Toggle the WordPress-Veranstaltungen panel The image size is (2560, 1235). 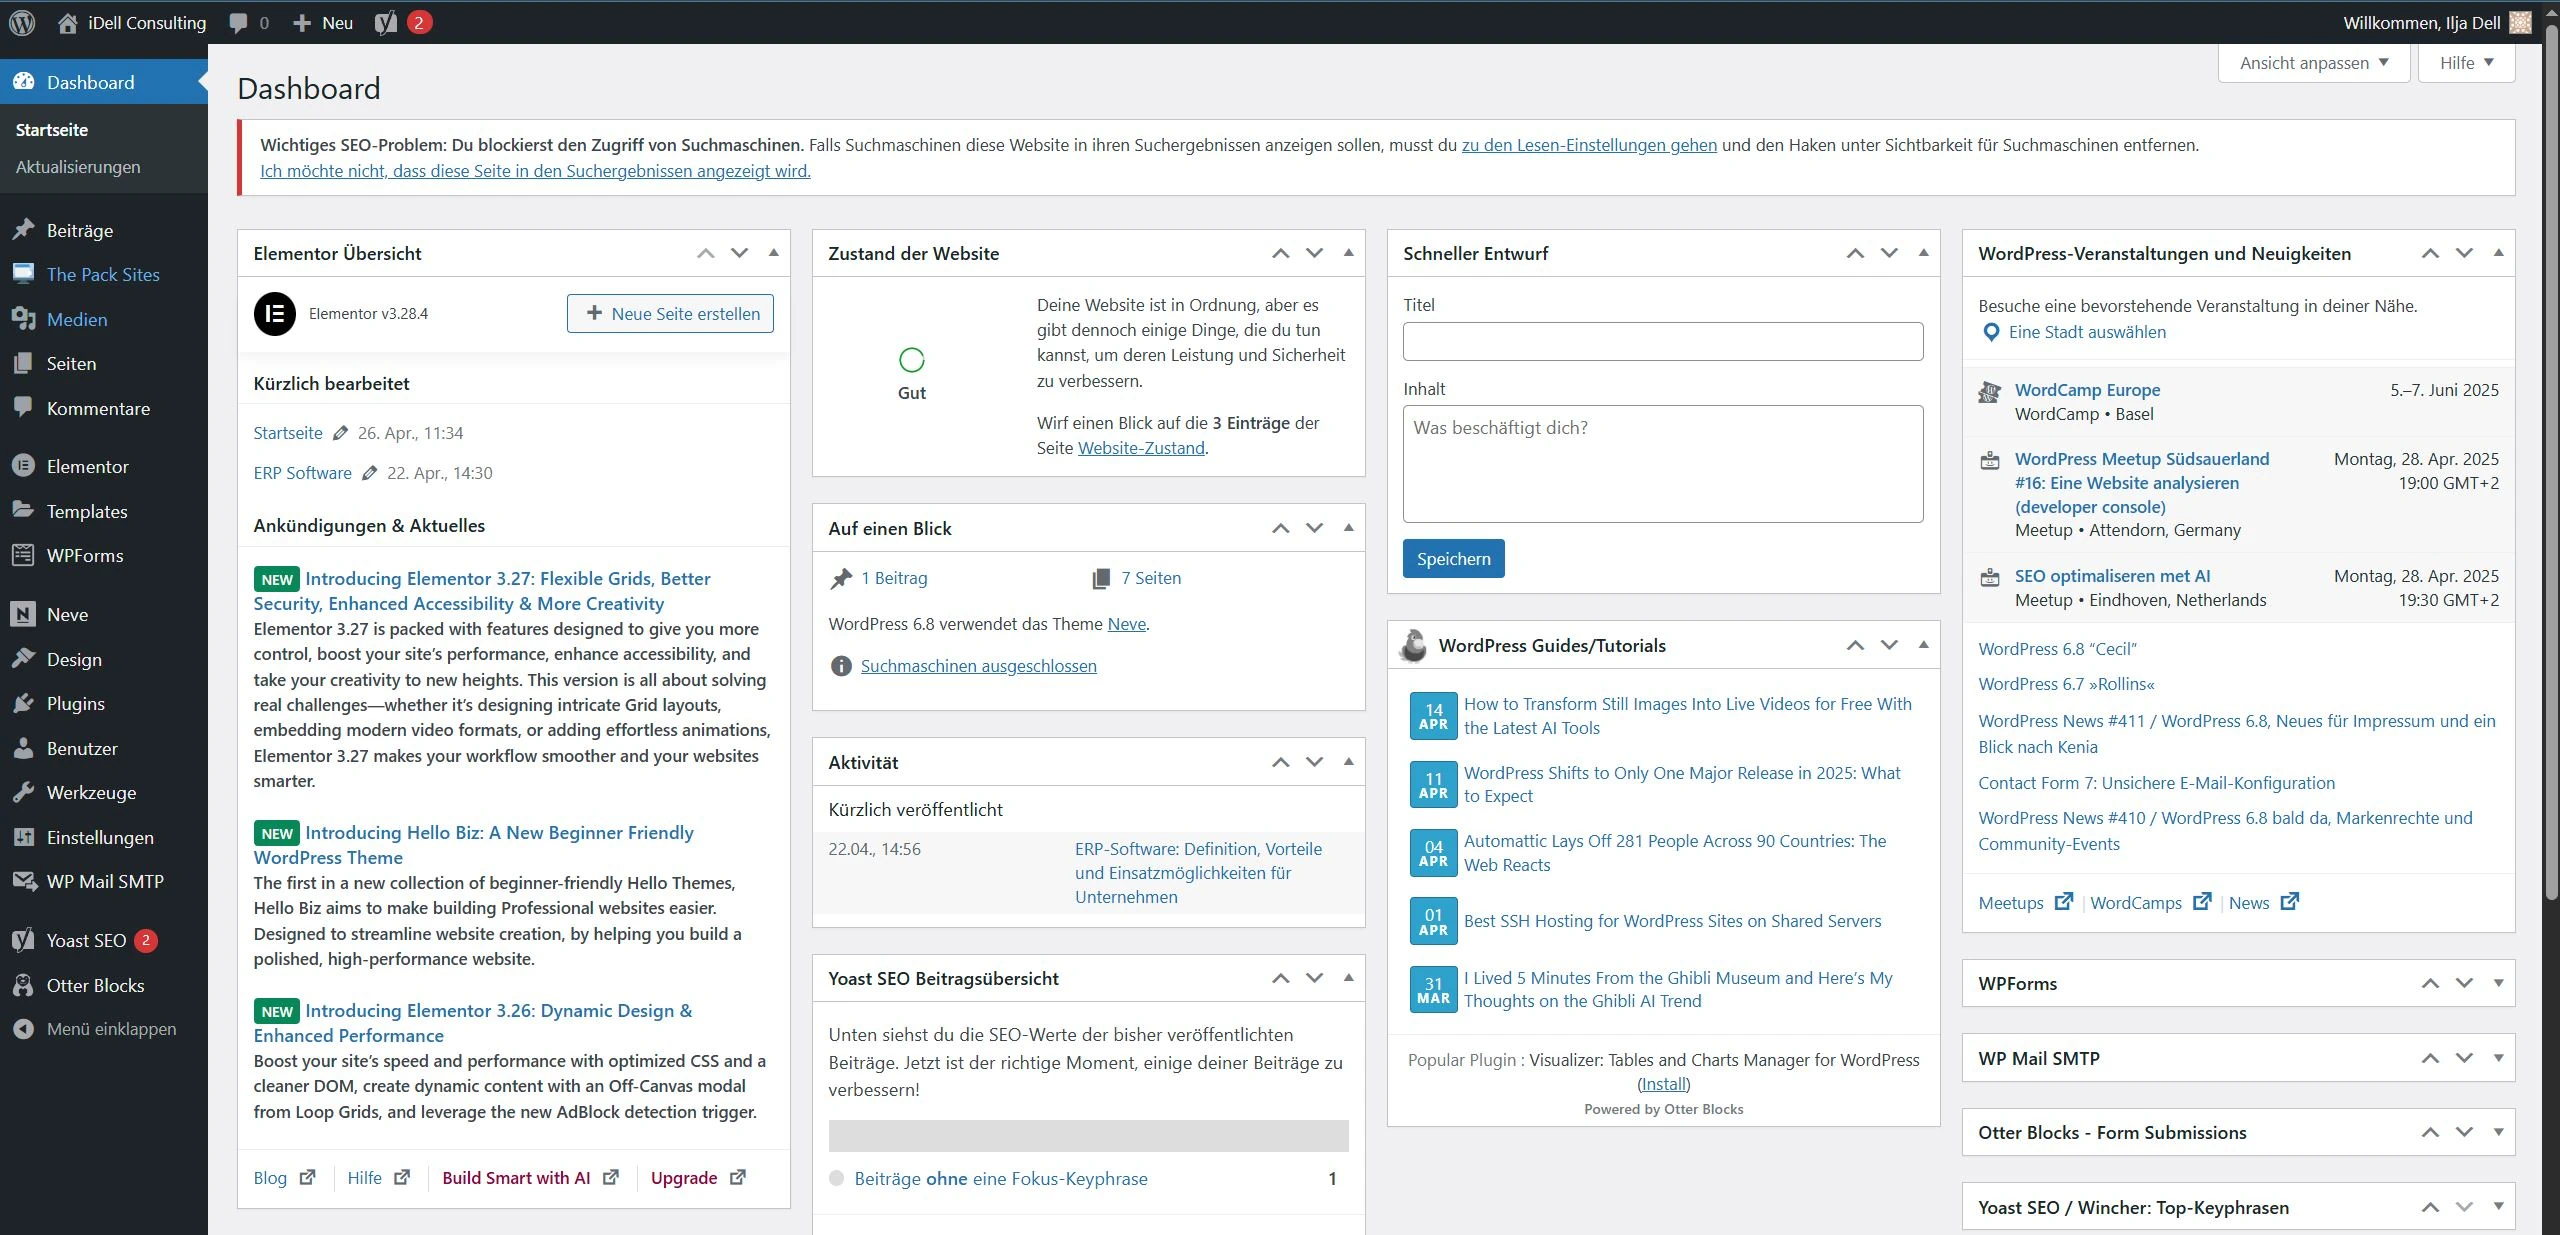point(2498,253)
